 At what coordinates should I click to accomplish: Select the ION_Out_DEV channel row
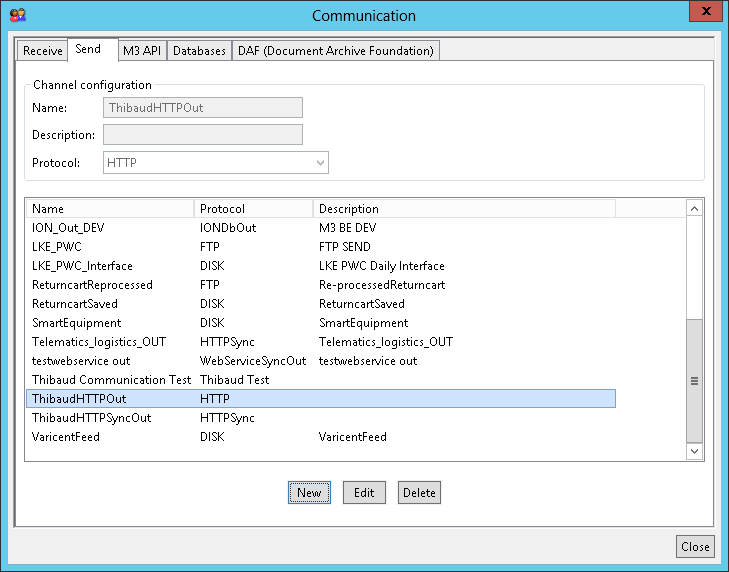(68, 228)
